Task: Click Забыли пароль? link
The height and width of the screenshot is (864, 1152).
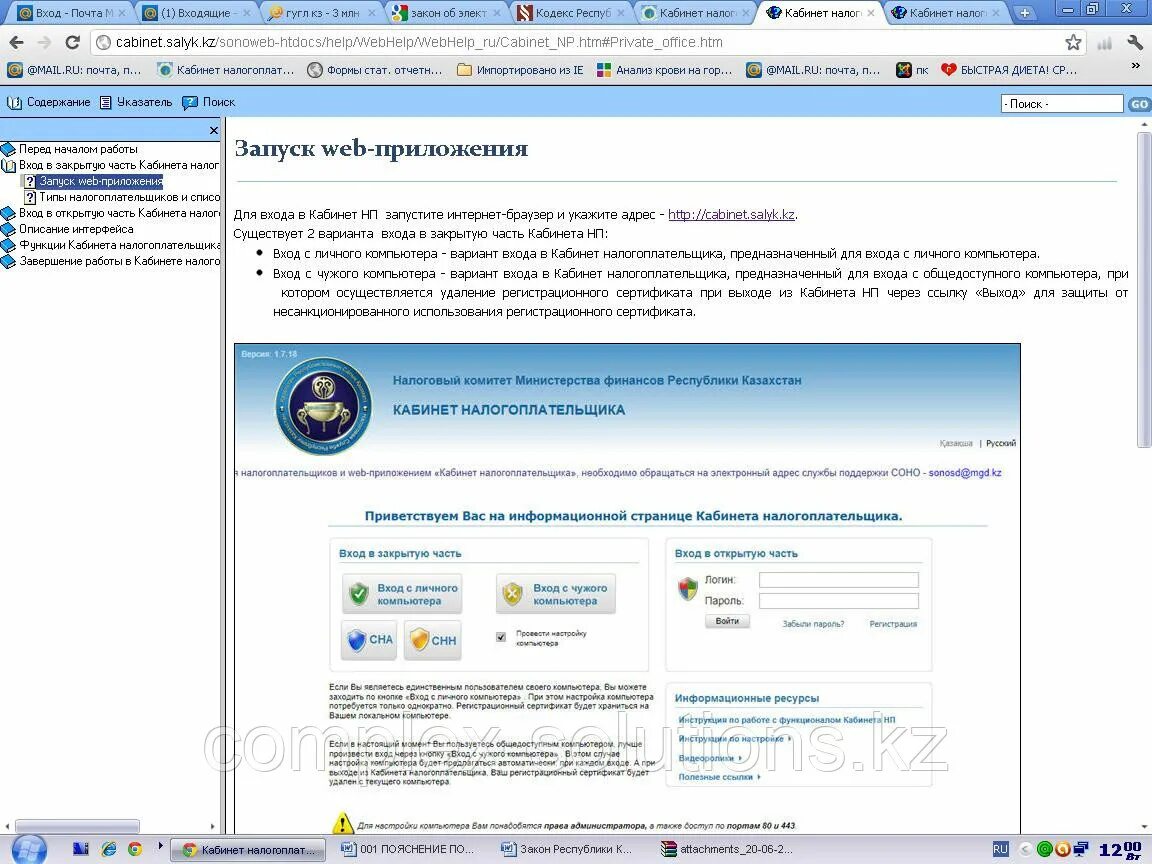Action: (x=813, y=624)
